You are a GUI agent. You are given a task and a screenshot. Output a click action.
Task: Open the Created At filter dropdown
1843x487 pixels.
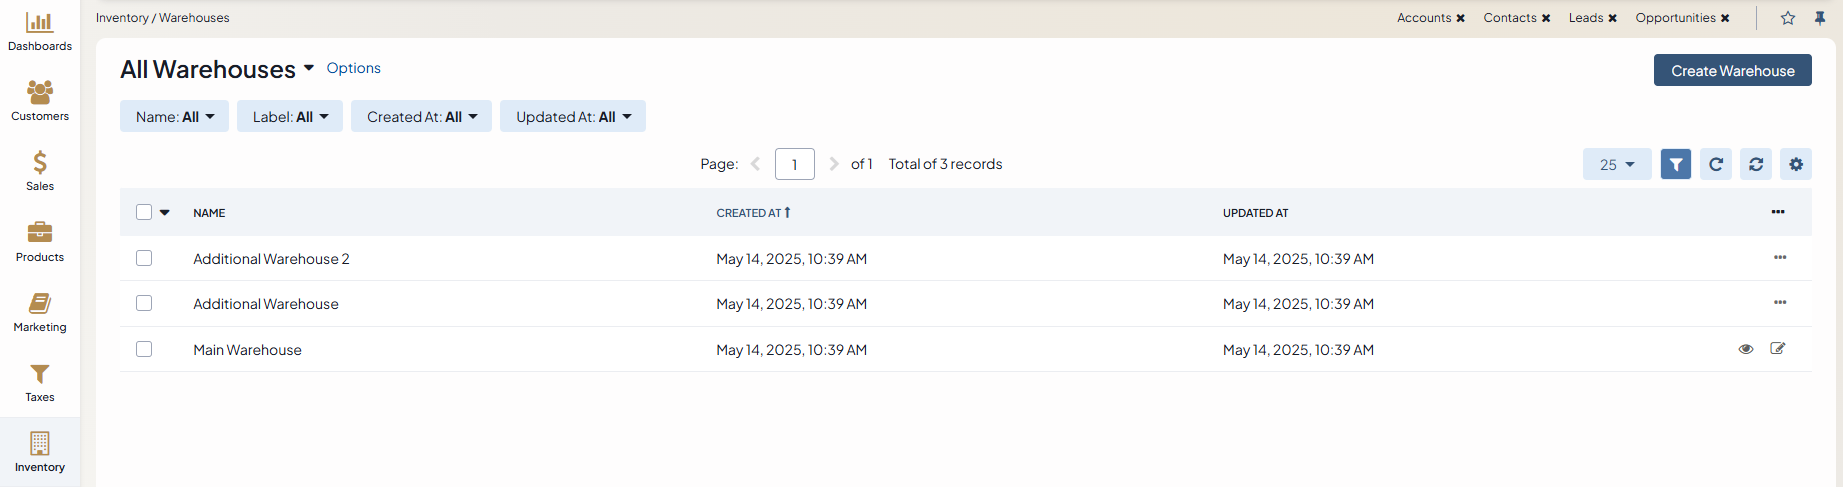pos(421,117)
